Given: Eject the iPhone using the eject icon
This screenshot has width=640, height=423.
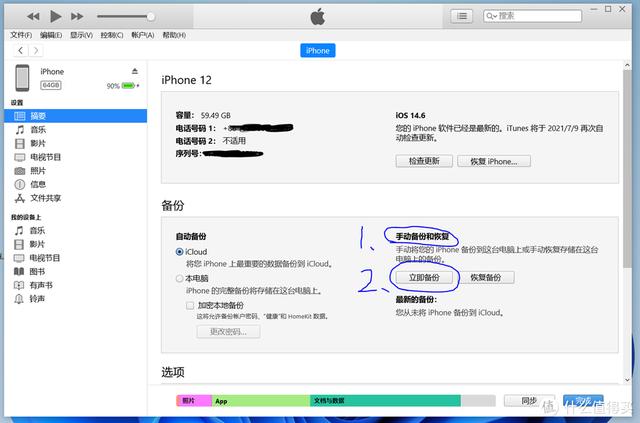Looking at the screenshot, I should pyautogui.click(x=135, y=72).
